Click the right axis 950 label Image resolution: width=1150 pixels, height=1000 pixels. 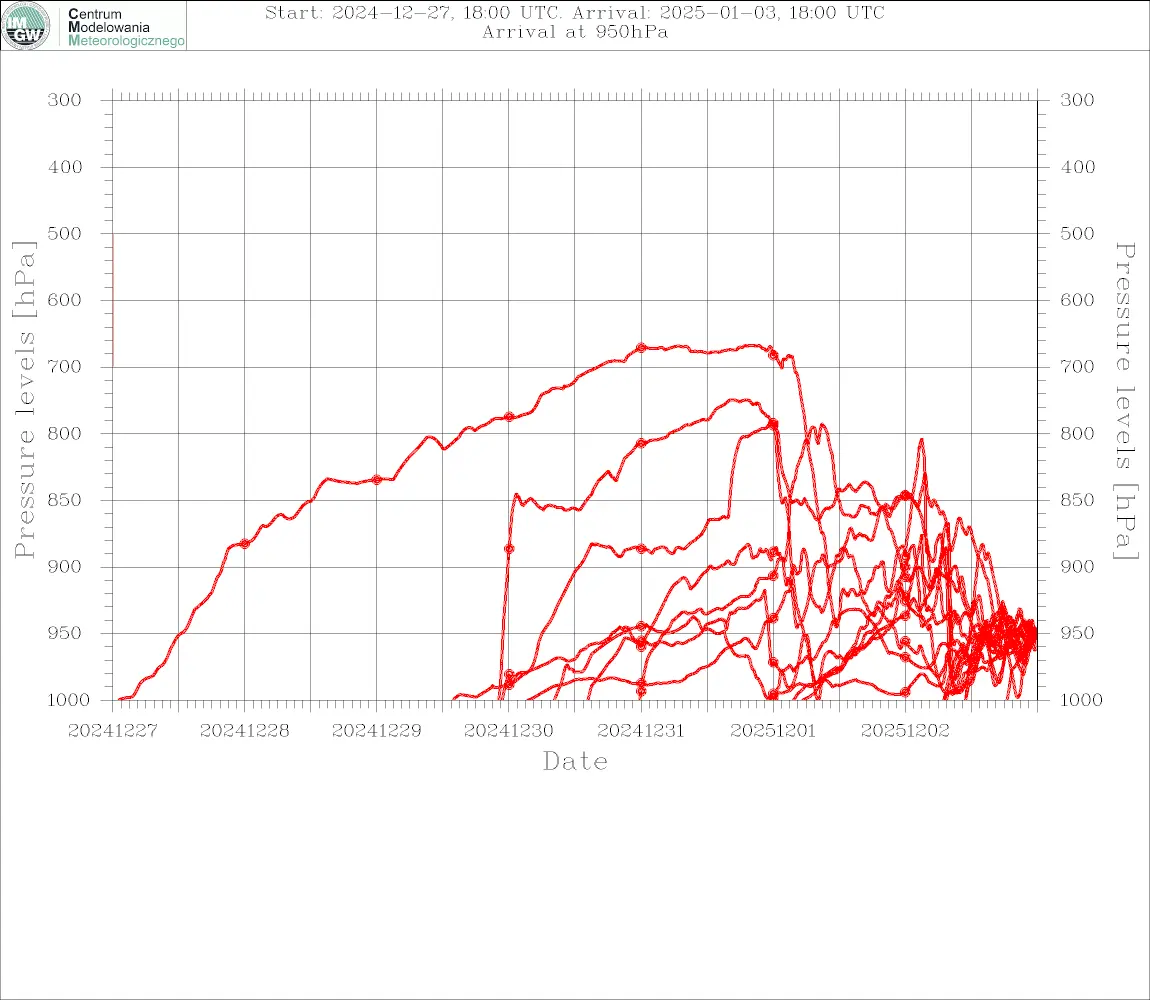pos(1077,633)
